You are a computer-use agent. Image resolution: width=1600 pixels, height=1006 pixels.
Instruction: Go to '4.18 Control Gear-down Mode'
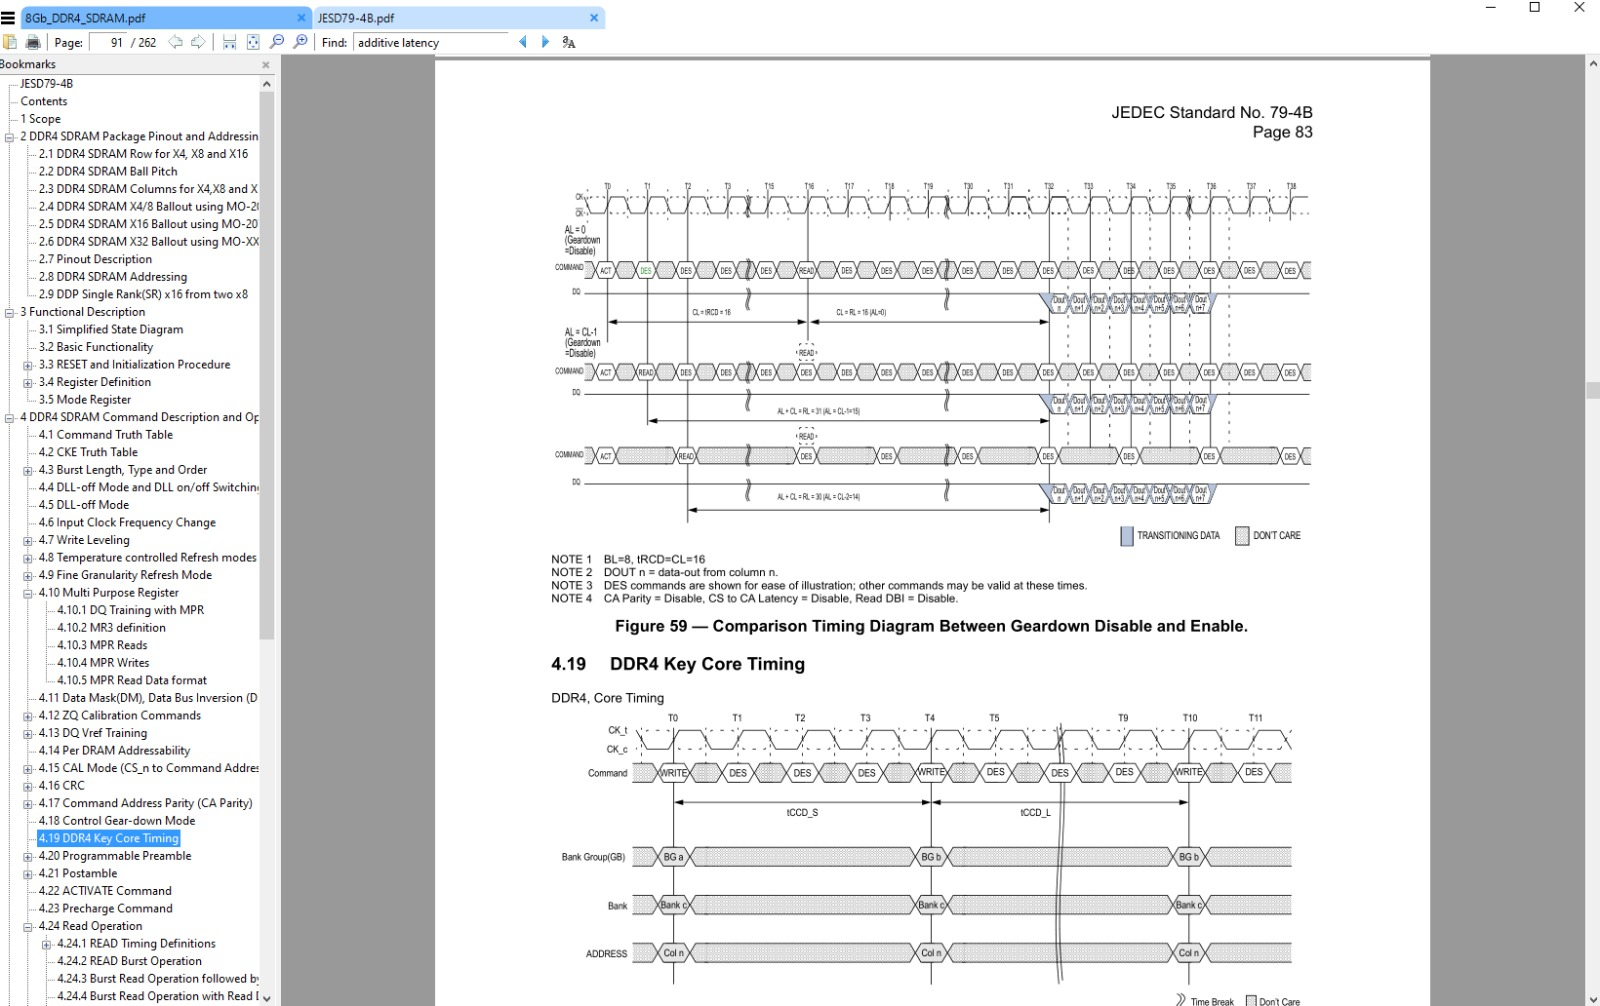click(117, 821)
